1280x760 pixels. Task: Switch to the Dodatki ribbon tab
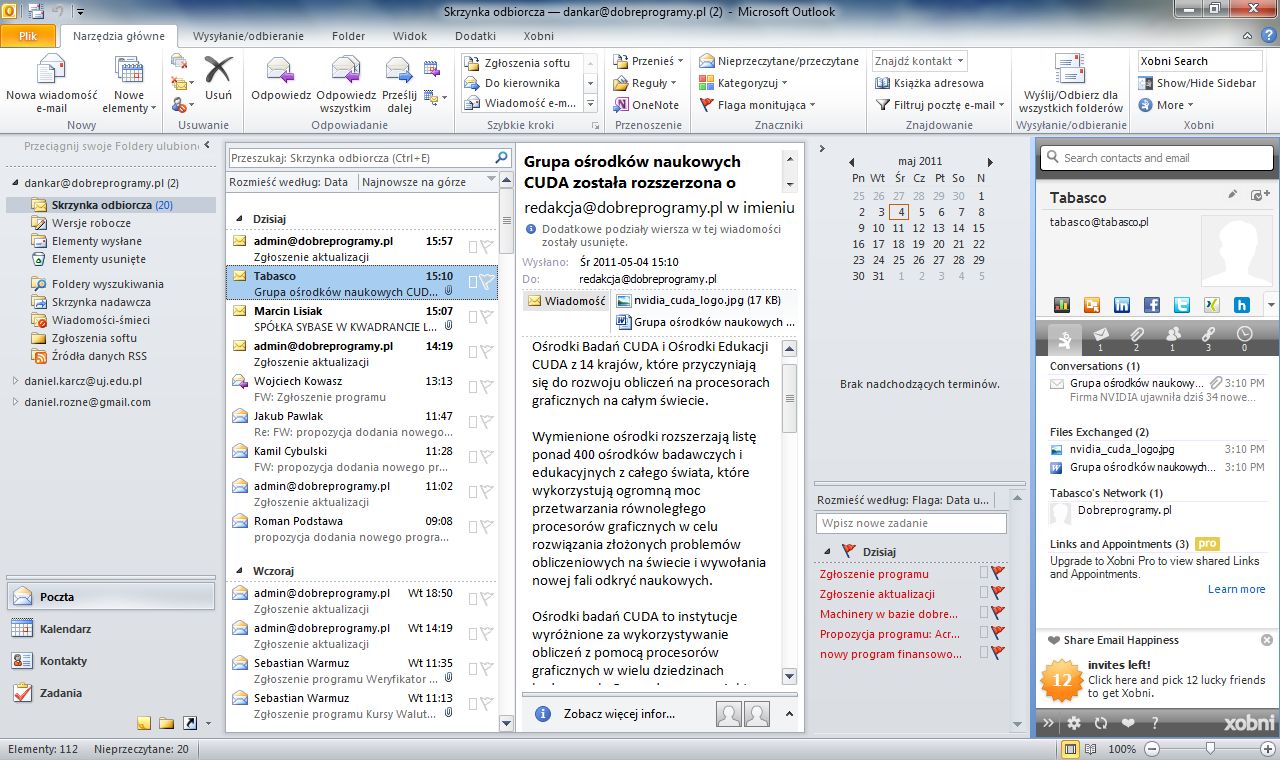[x=475, y=36]
